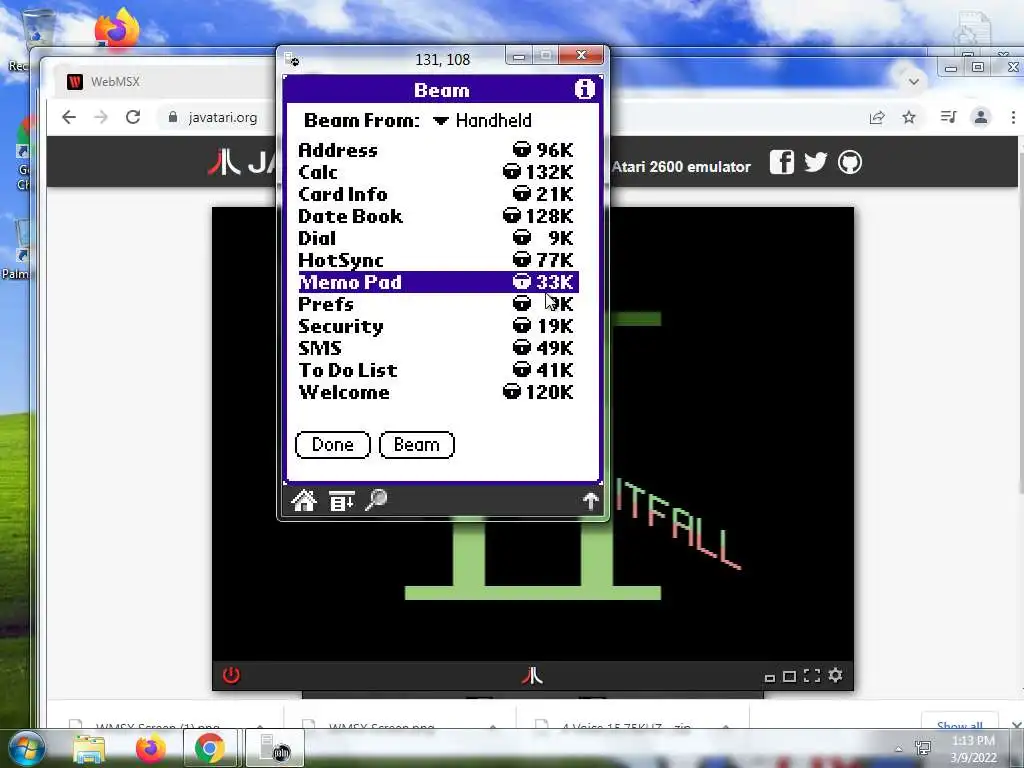1024x768 pixels.
Task: Open Chrome media control icon
Action: [x=948, y=117]
